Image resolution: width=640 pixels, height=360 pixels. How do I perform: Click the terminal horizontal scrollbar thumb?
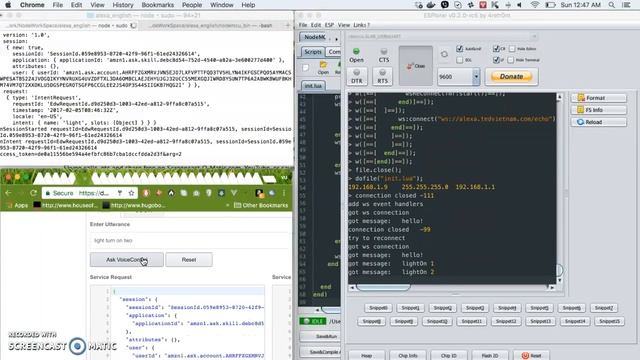[383, 287]
